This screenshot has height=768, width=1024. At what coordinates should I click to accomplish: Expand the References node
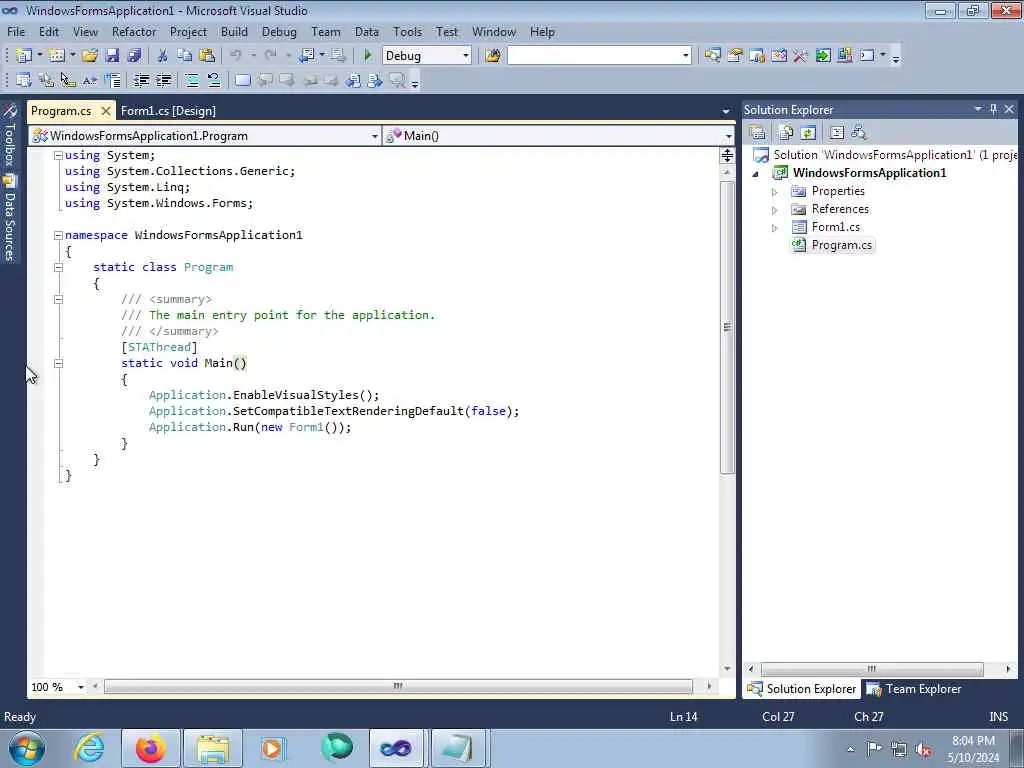coord(775,210)
